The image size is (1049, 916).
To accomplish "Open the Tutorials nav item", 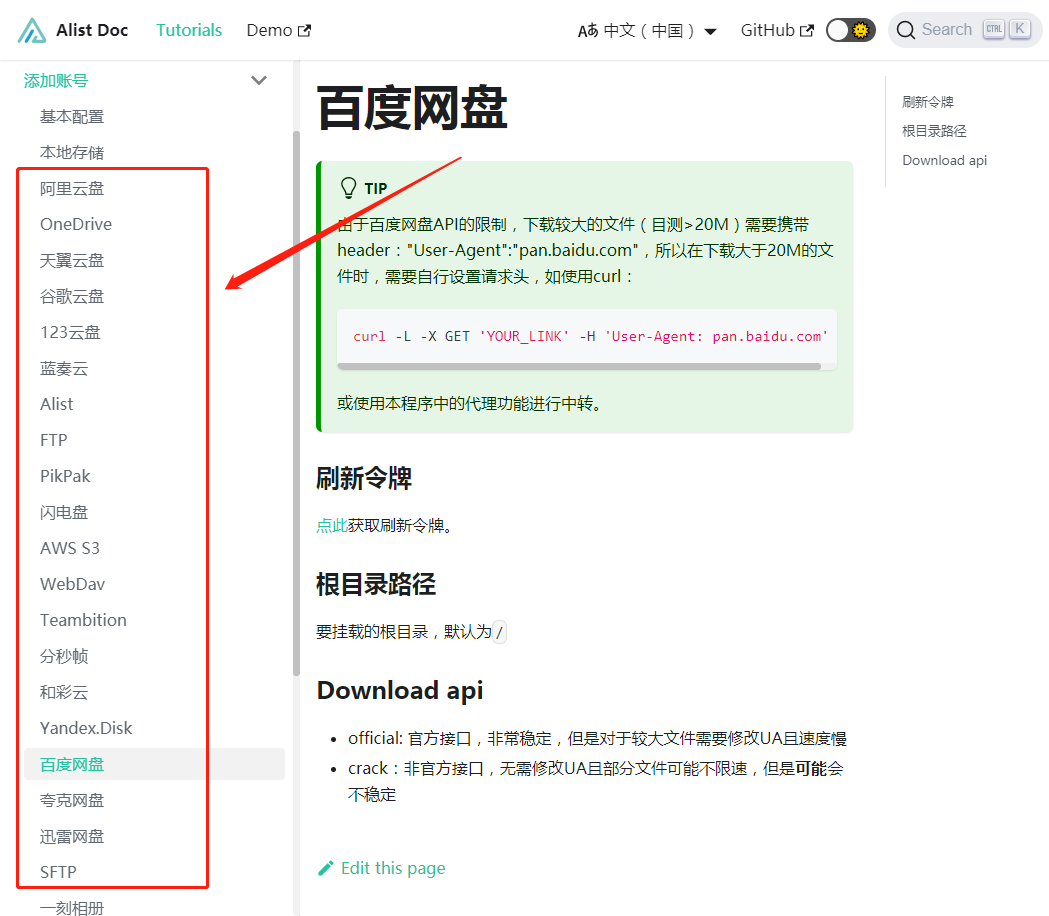I will [189, 30].
